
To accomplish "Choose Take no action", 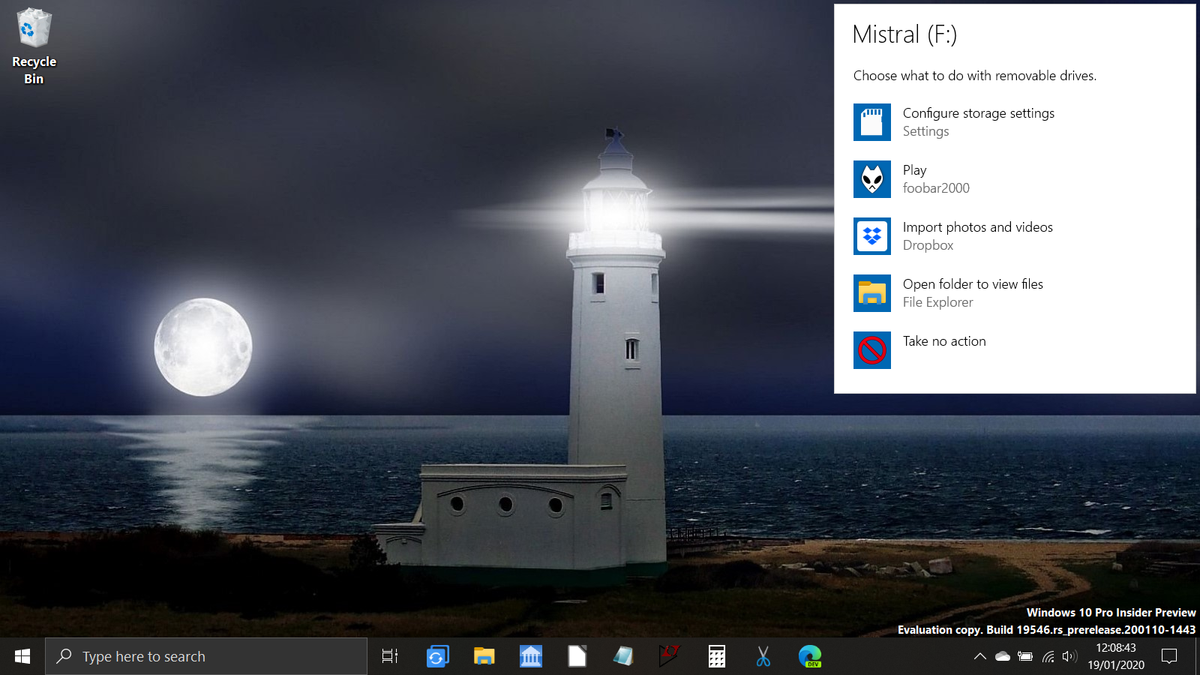I will (943, 342).
